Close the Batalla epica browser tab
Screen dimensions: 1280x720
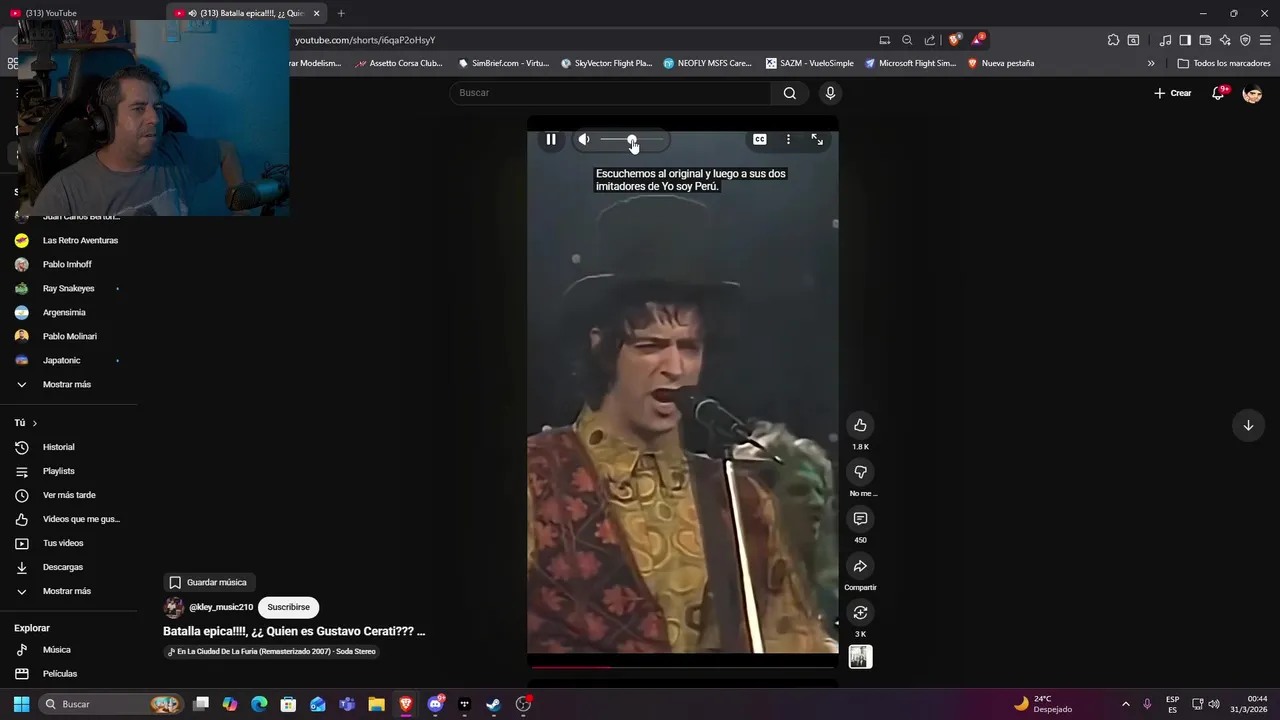(x=316, y=13)
